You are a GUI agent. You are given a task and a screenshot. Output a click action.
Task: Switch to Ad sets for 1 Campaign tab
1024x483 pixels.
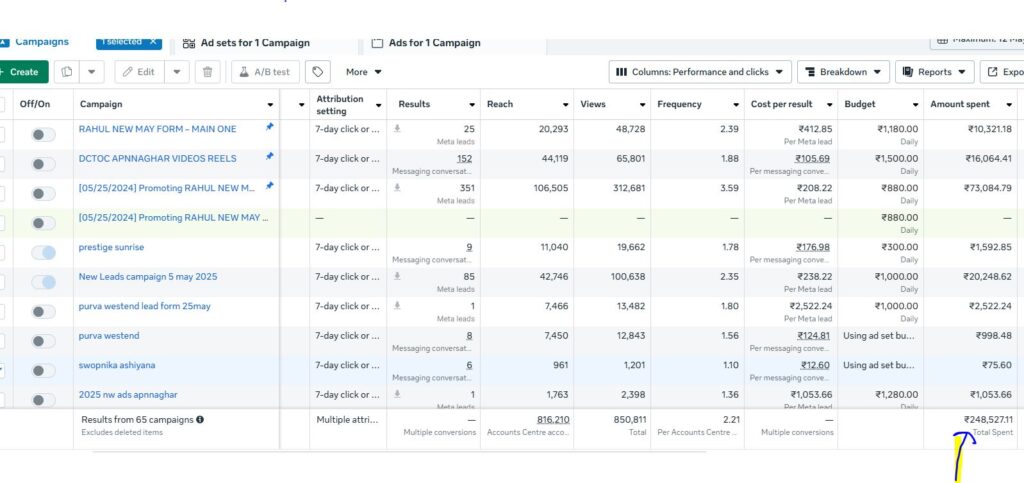[254, 43]
